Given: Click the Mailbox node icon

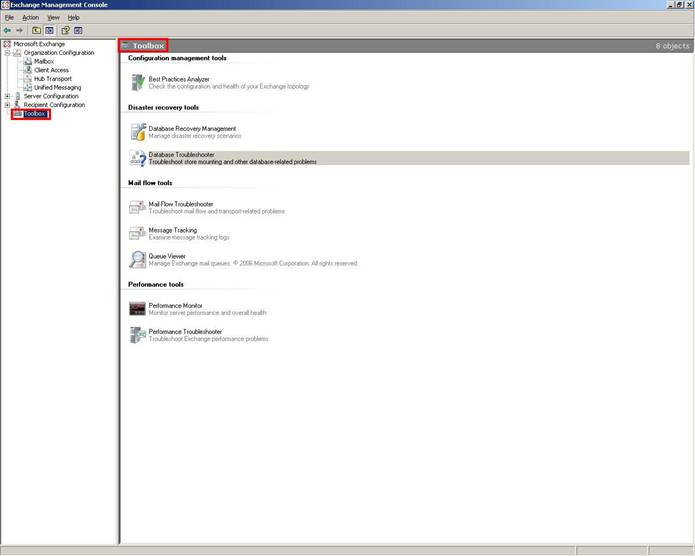Looking at the screenshot, I should 28,61.
